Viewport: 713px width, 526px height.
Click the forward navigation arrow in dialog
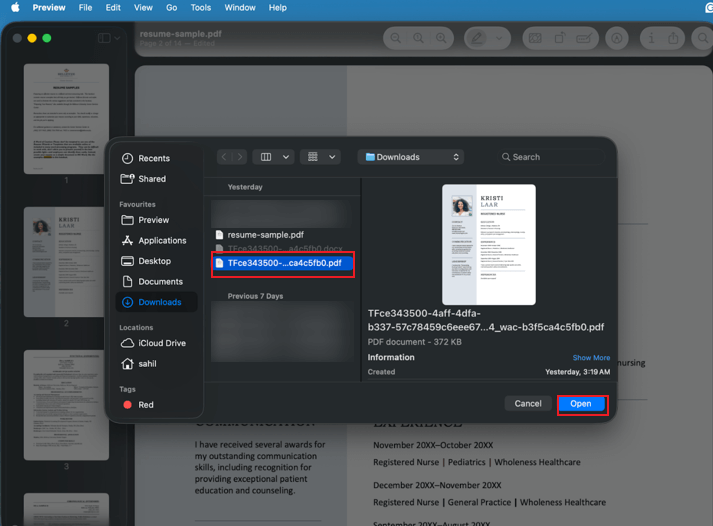tap(240, 157)
